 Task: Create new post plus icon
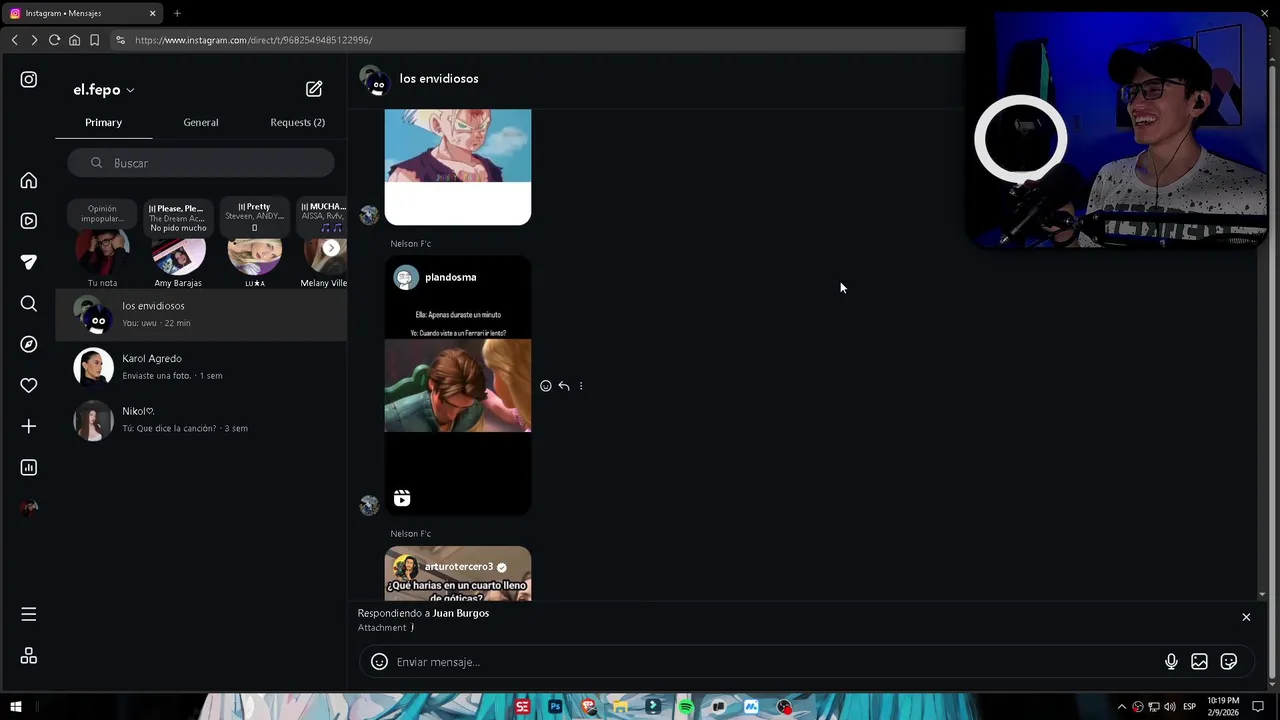(29, 426)
